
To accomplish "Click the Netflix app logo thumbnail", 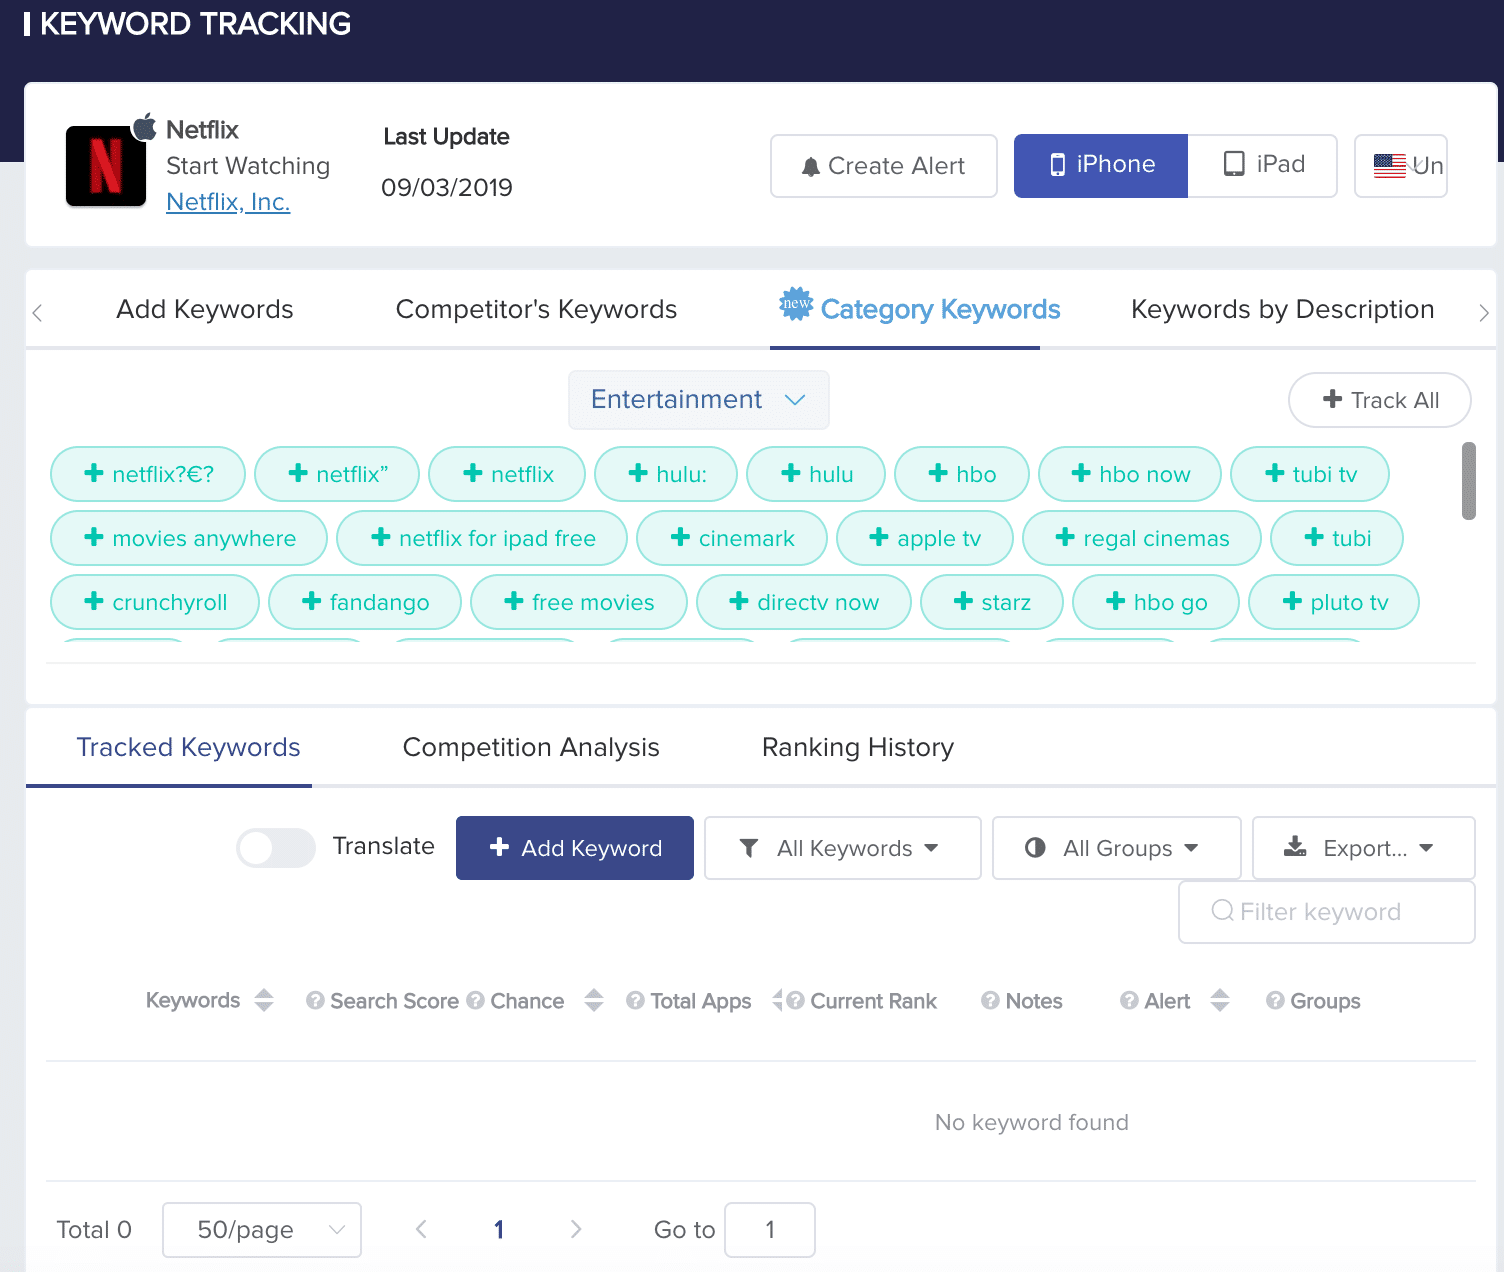I will click(106, 166).
